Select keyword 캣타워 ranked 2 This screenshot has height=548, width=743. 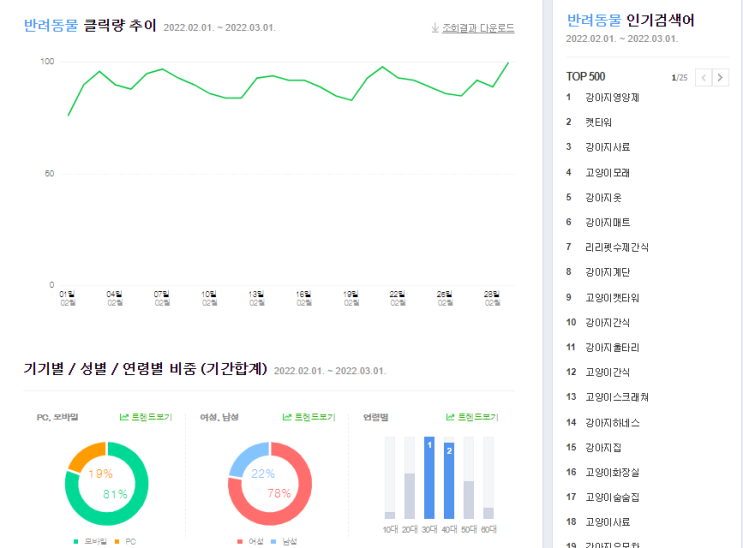click(x=598, y=122)
